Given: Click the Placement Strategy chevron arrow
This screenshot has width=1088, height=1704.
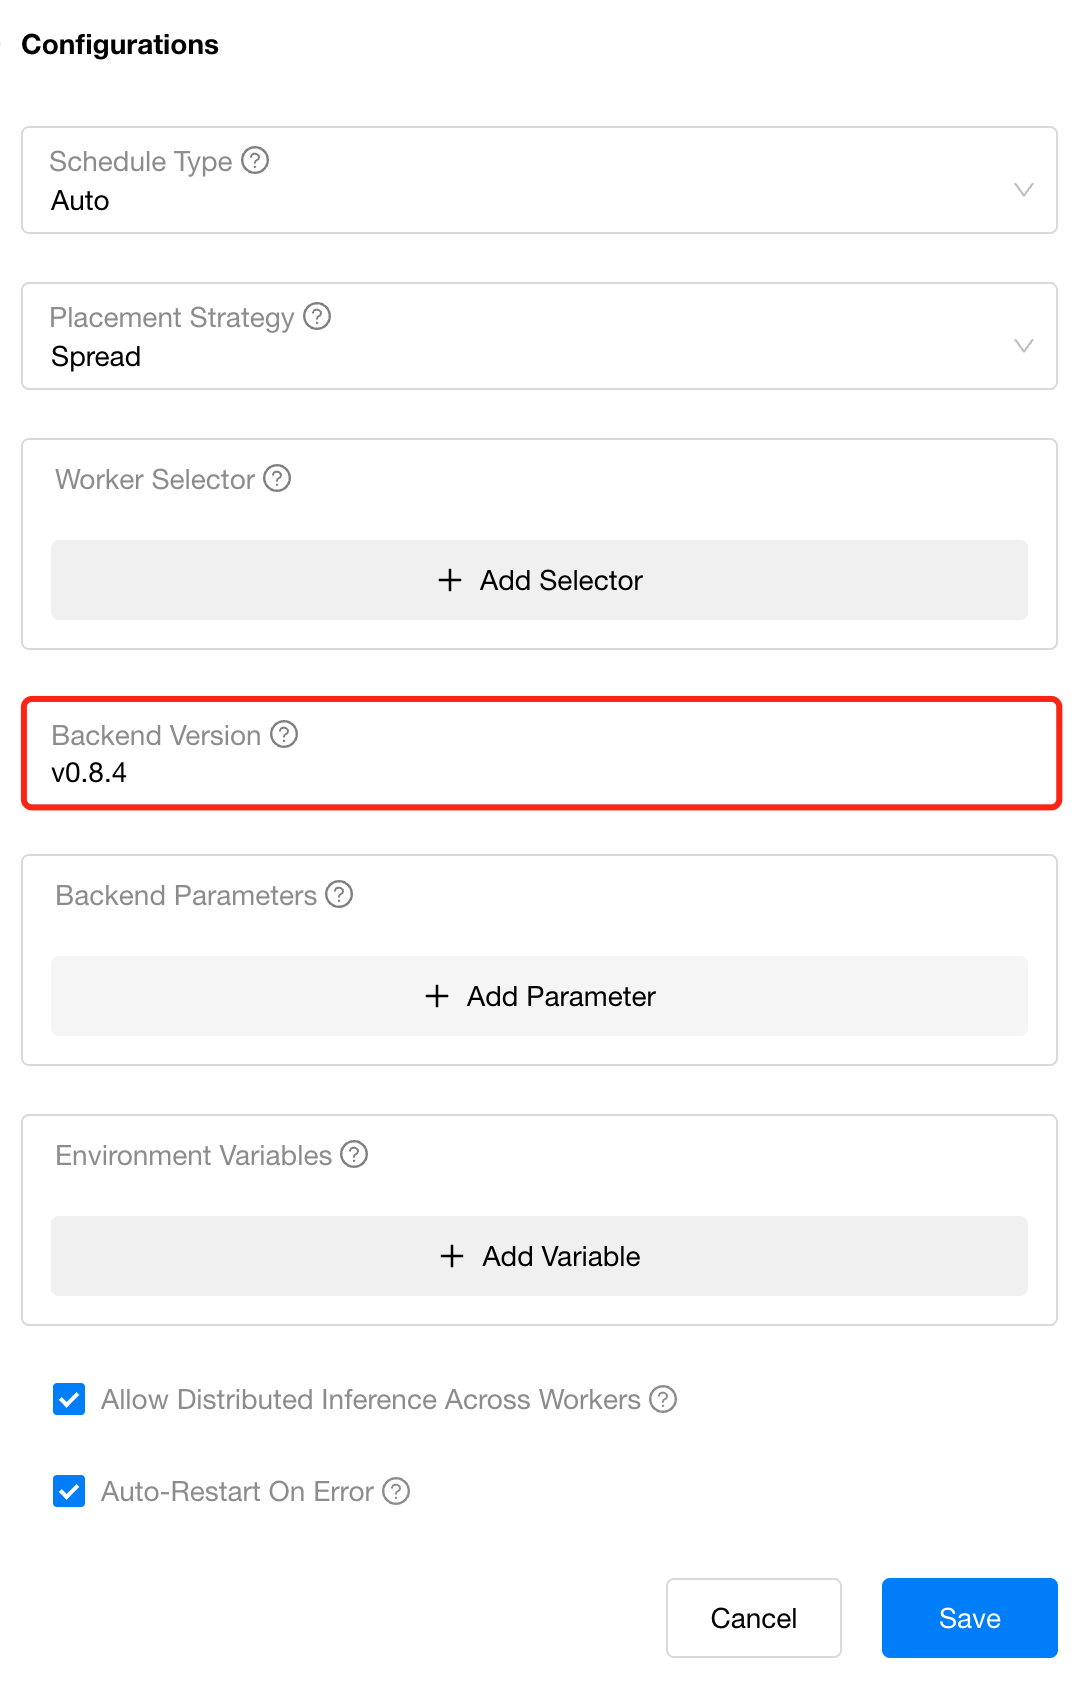Looking at the screenshot, I should point(1023,345).
